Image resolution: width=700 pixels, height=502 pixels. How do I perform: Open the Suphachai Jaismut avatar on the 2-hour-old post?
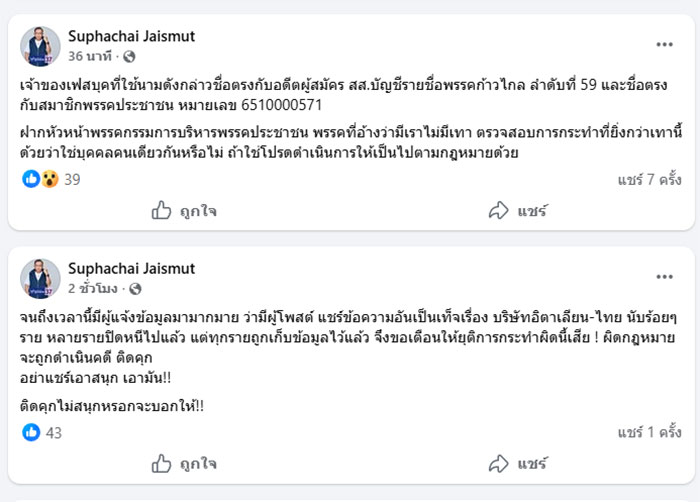[x=40, y=277]
